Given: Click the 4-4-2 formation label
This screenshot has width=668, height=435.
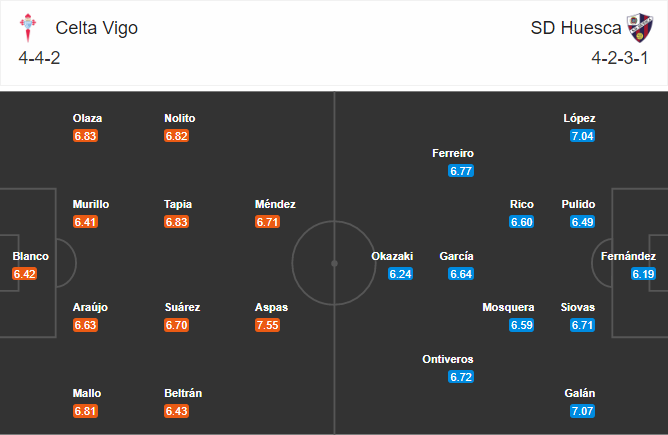Looking at the screenshot, I should click(39, 58).
